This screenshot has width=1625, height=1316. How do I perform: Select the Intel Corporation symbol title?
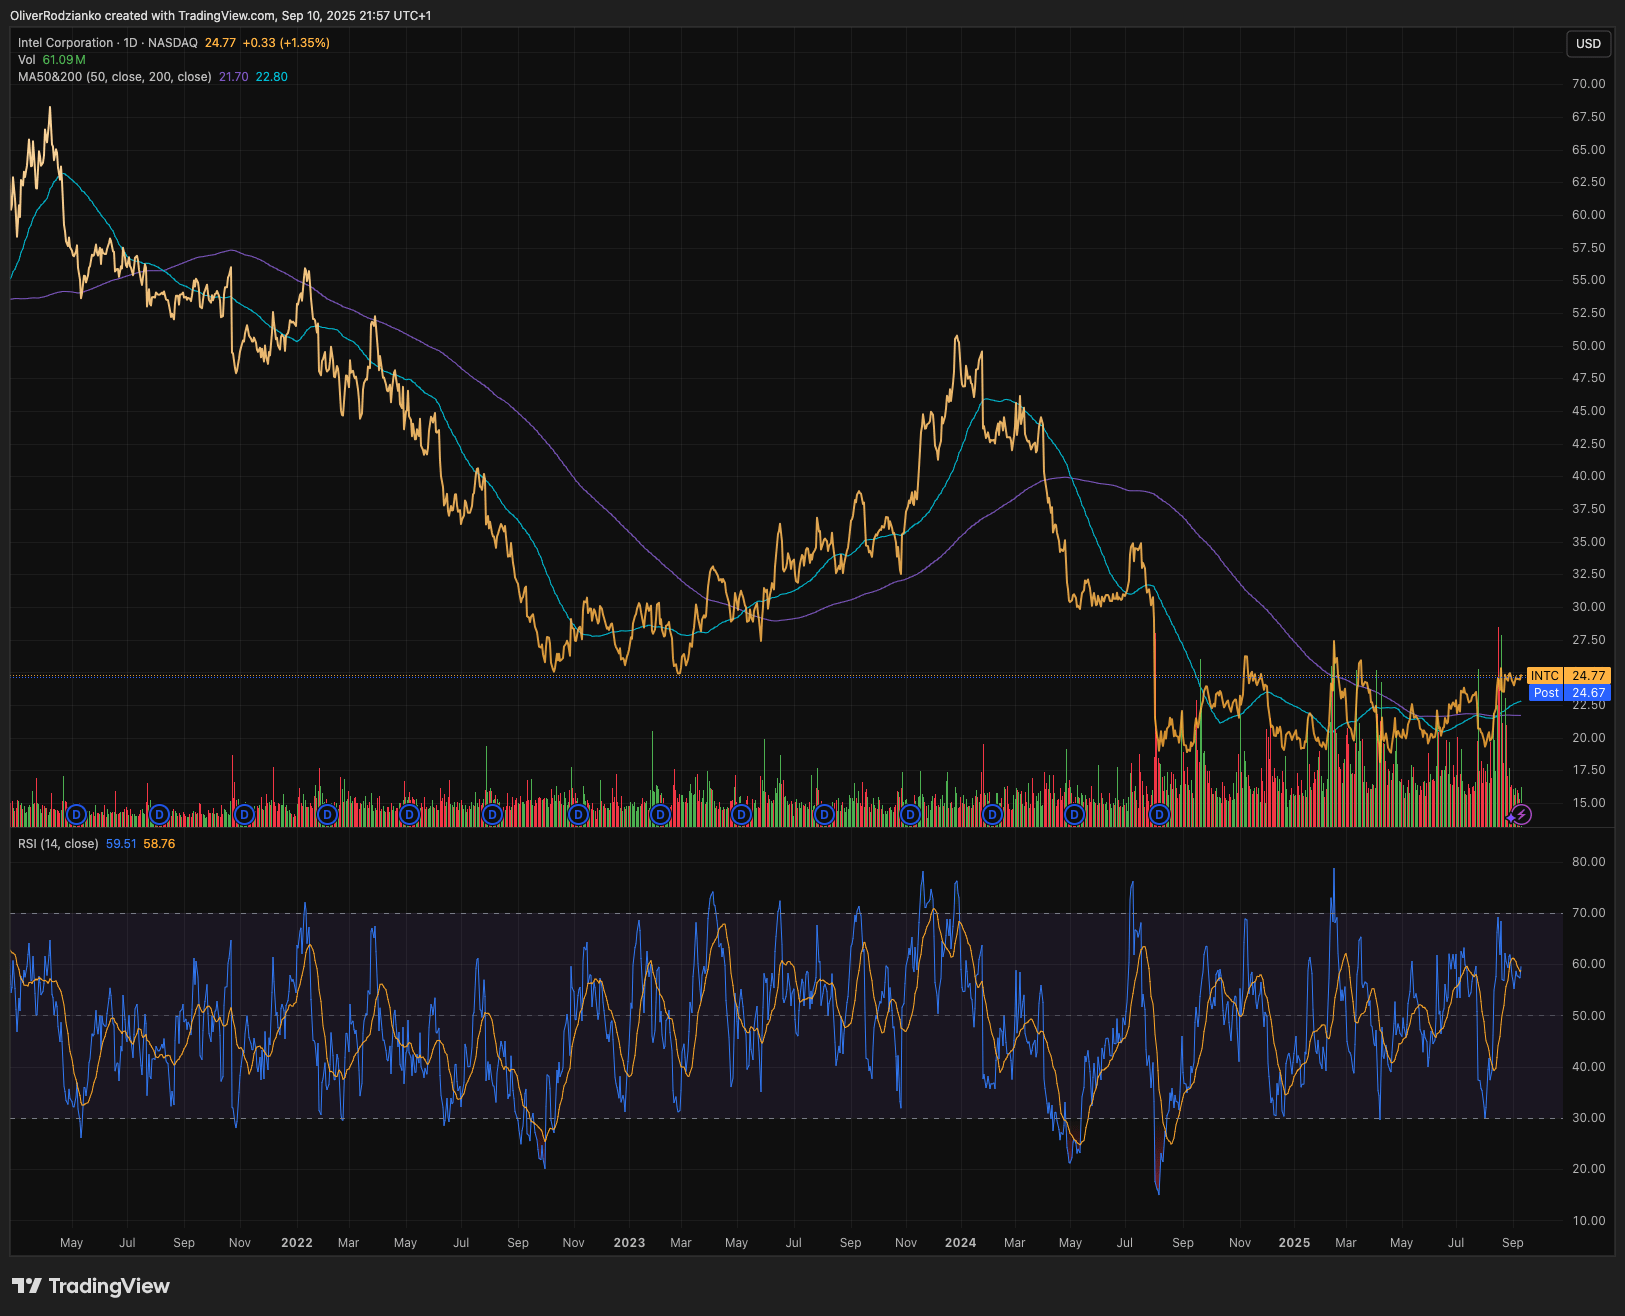point(65,43)
